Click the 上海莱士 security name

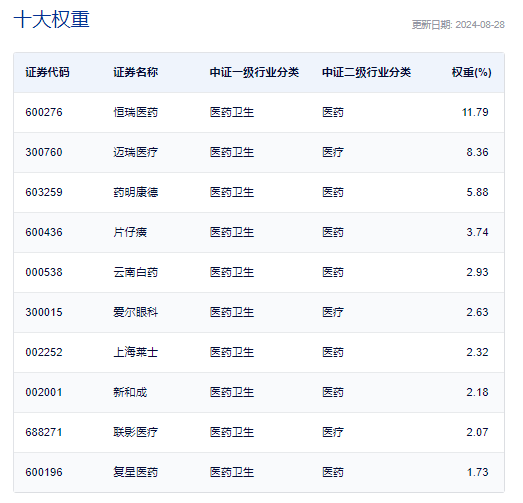pyautogui.click(x=135, y=352)
